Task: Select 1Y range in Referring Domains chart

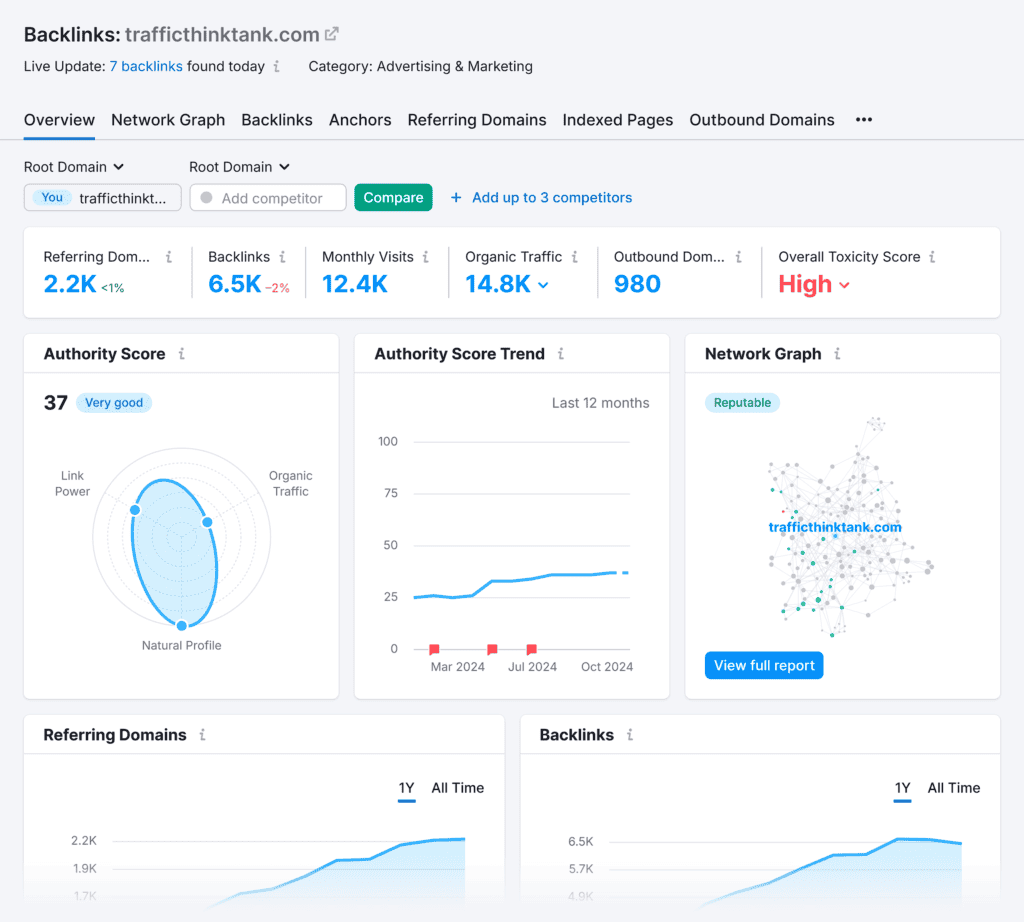Action: (406, 788)
